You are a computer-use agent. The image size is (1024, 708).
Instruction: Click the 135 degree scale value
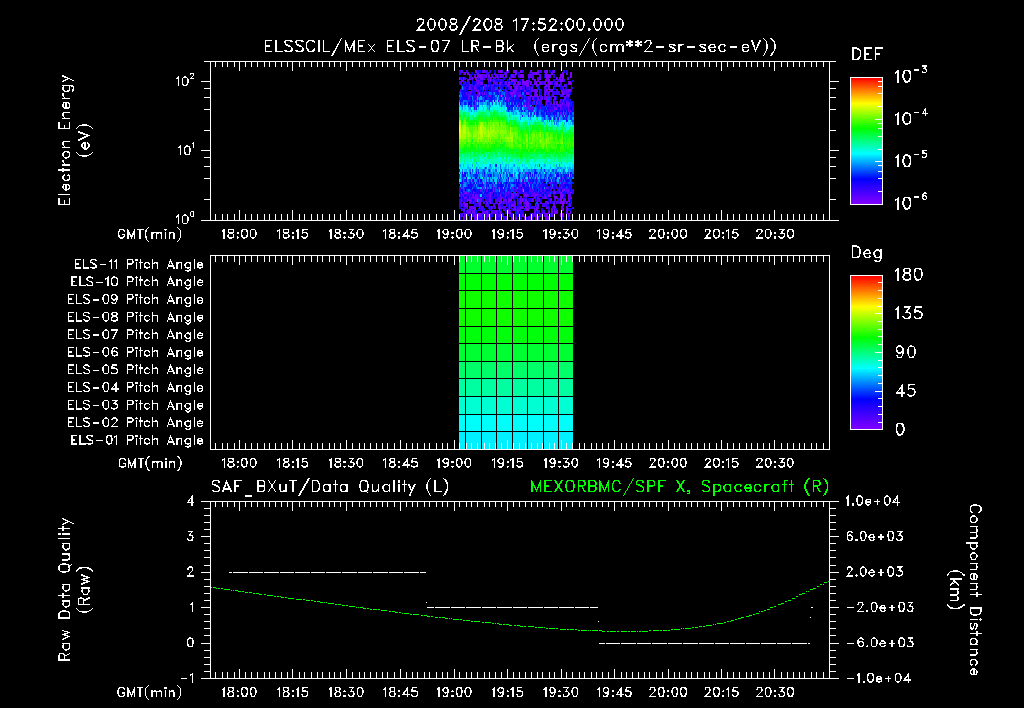(x=908, y=313)
